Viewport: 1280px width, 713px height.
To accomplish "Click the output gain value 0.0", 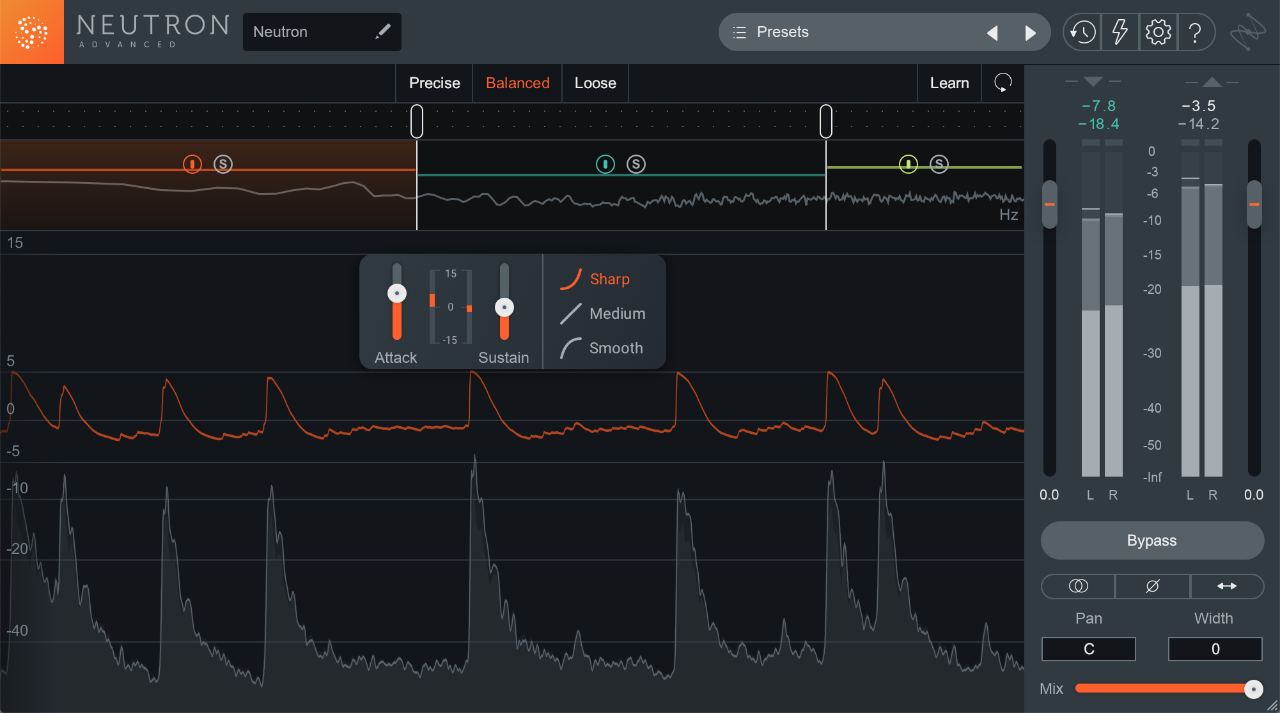I will pos(1254,494).
